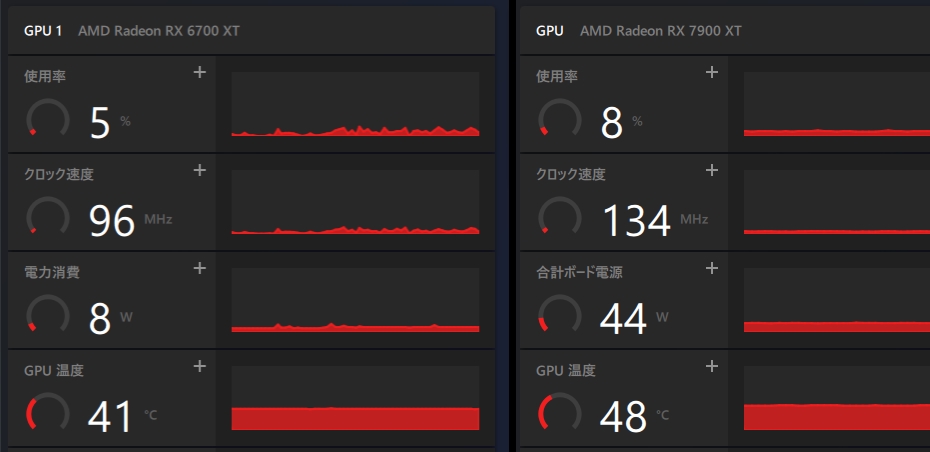Click the 48 °C temperature value

(x=634, y=416)
